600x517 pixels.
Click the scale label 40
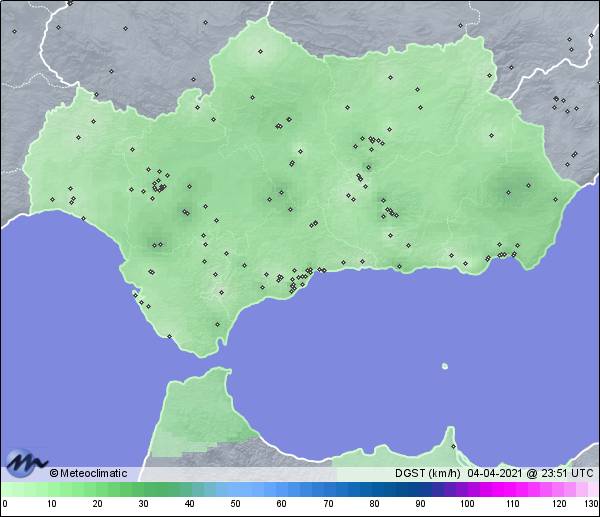[x=189, y=503]
